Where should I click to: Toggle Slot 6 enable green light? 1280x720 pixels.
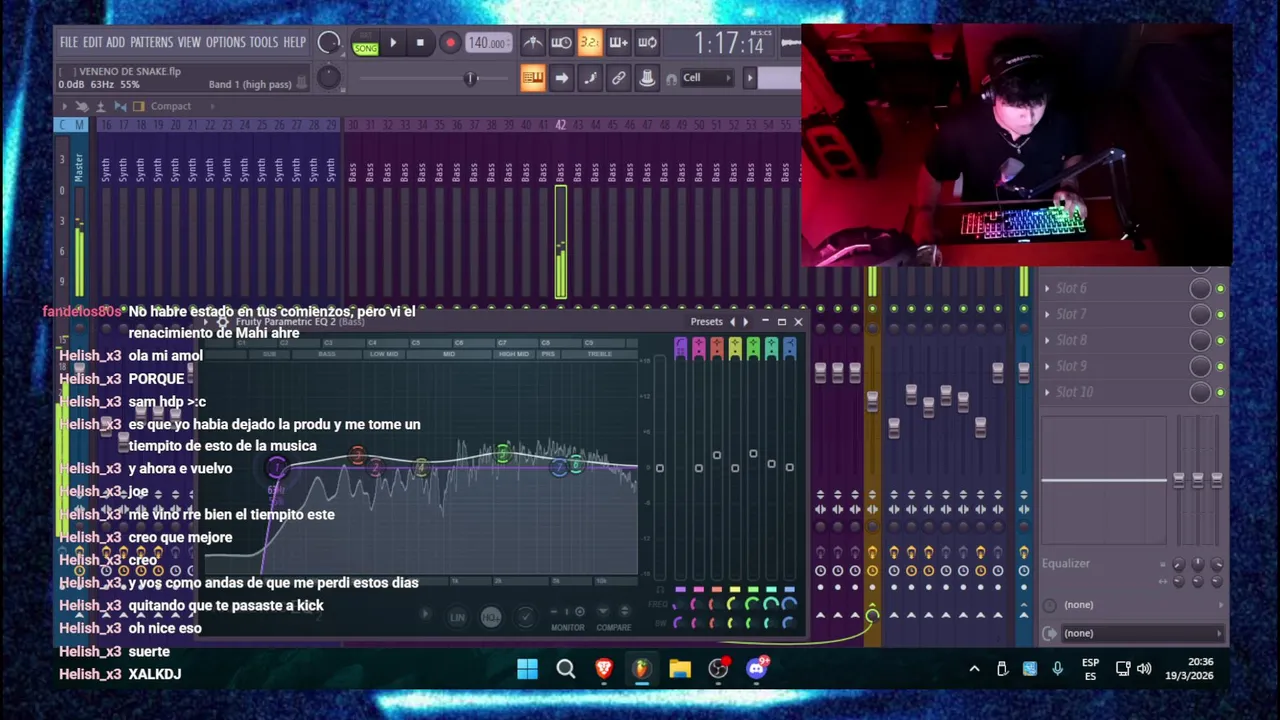tap(1220, 288)
